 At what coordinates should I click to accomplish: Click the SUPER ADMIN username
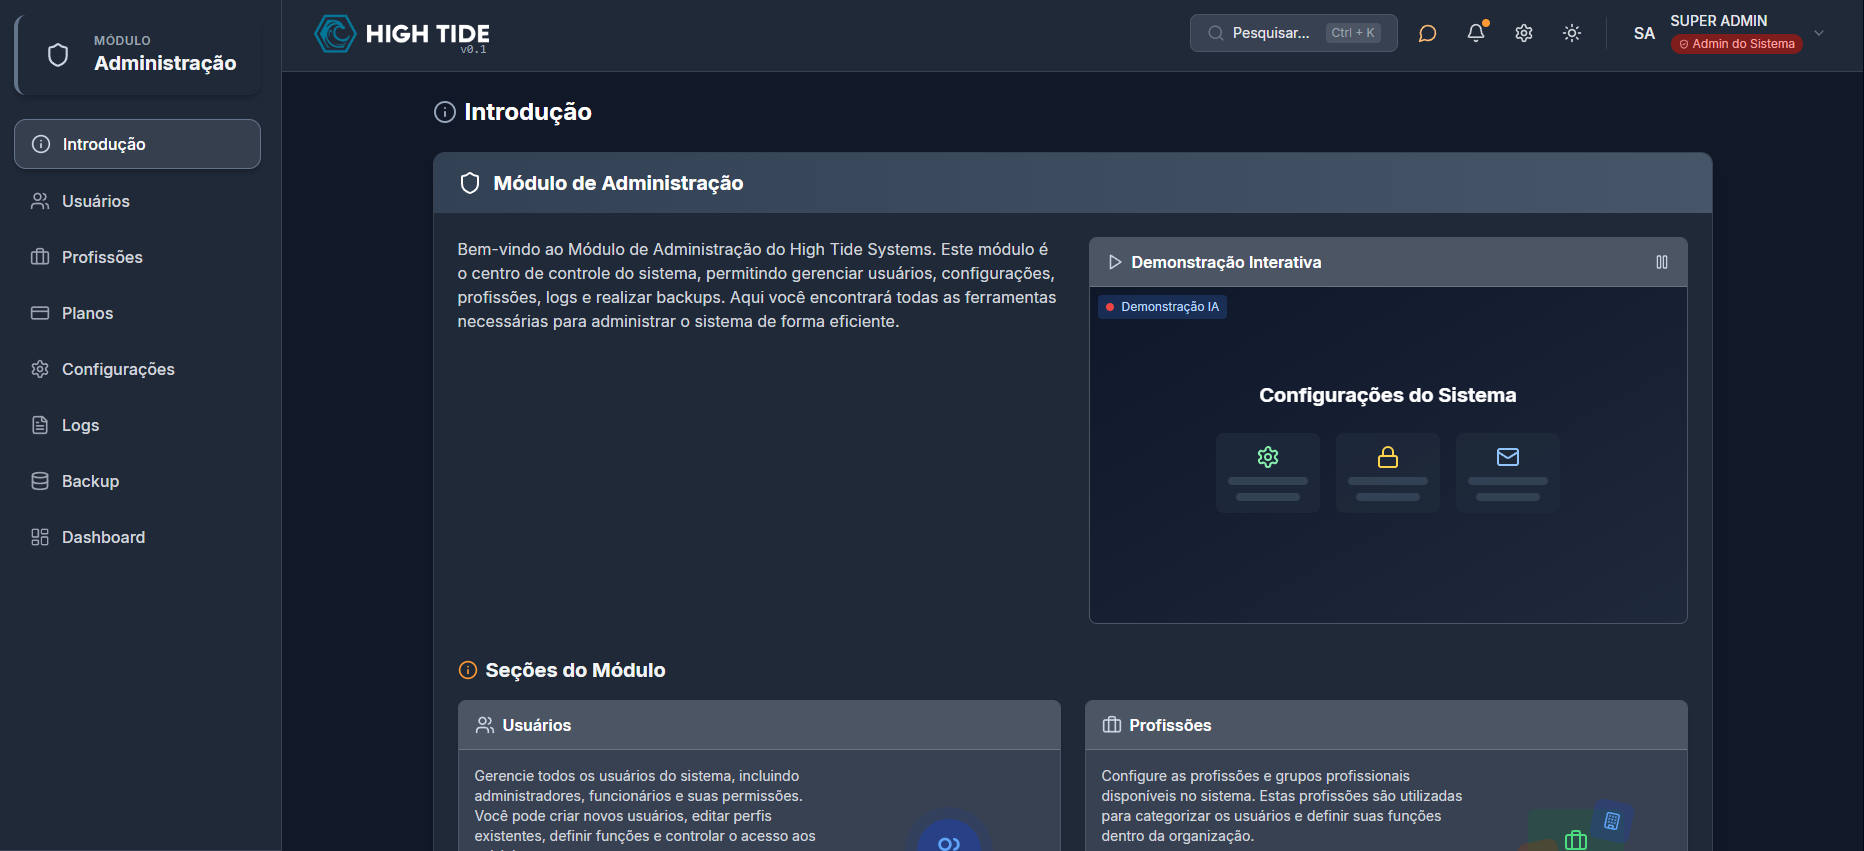point(1718,21)
